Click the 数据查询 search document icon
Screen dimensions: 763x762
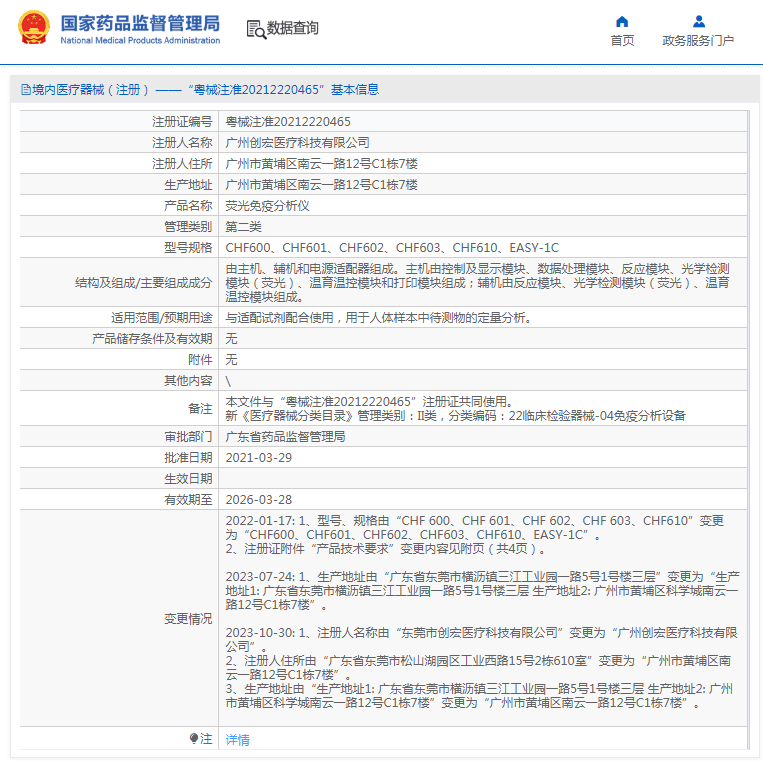pos(256,29)
